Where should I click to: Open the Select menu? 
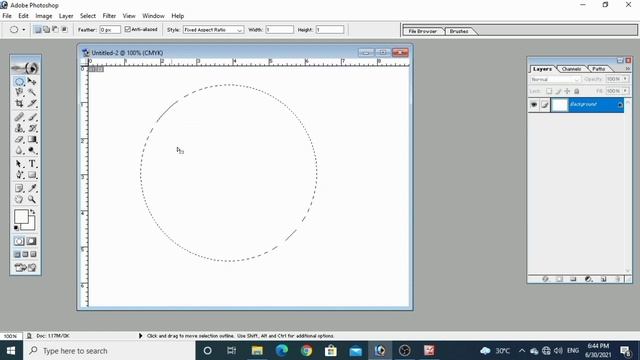coord(87,16)
